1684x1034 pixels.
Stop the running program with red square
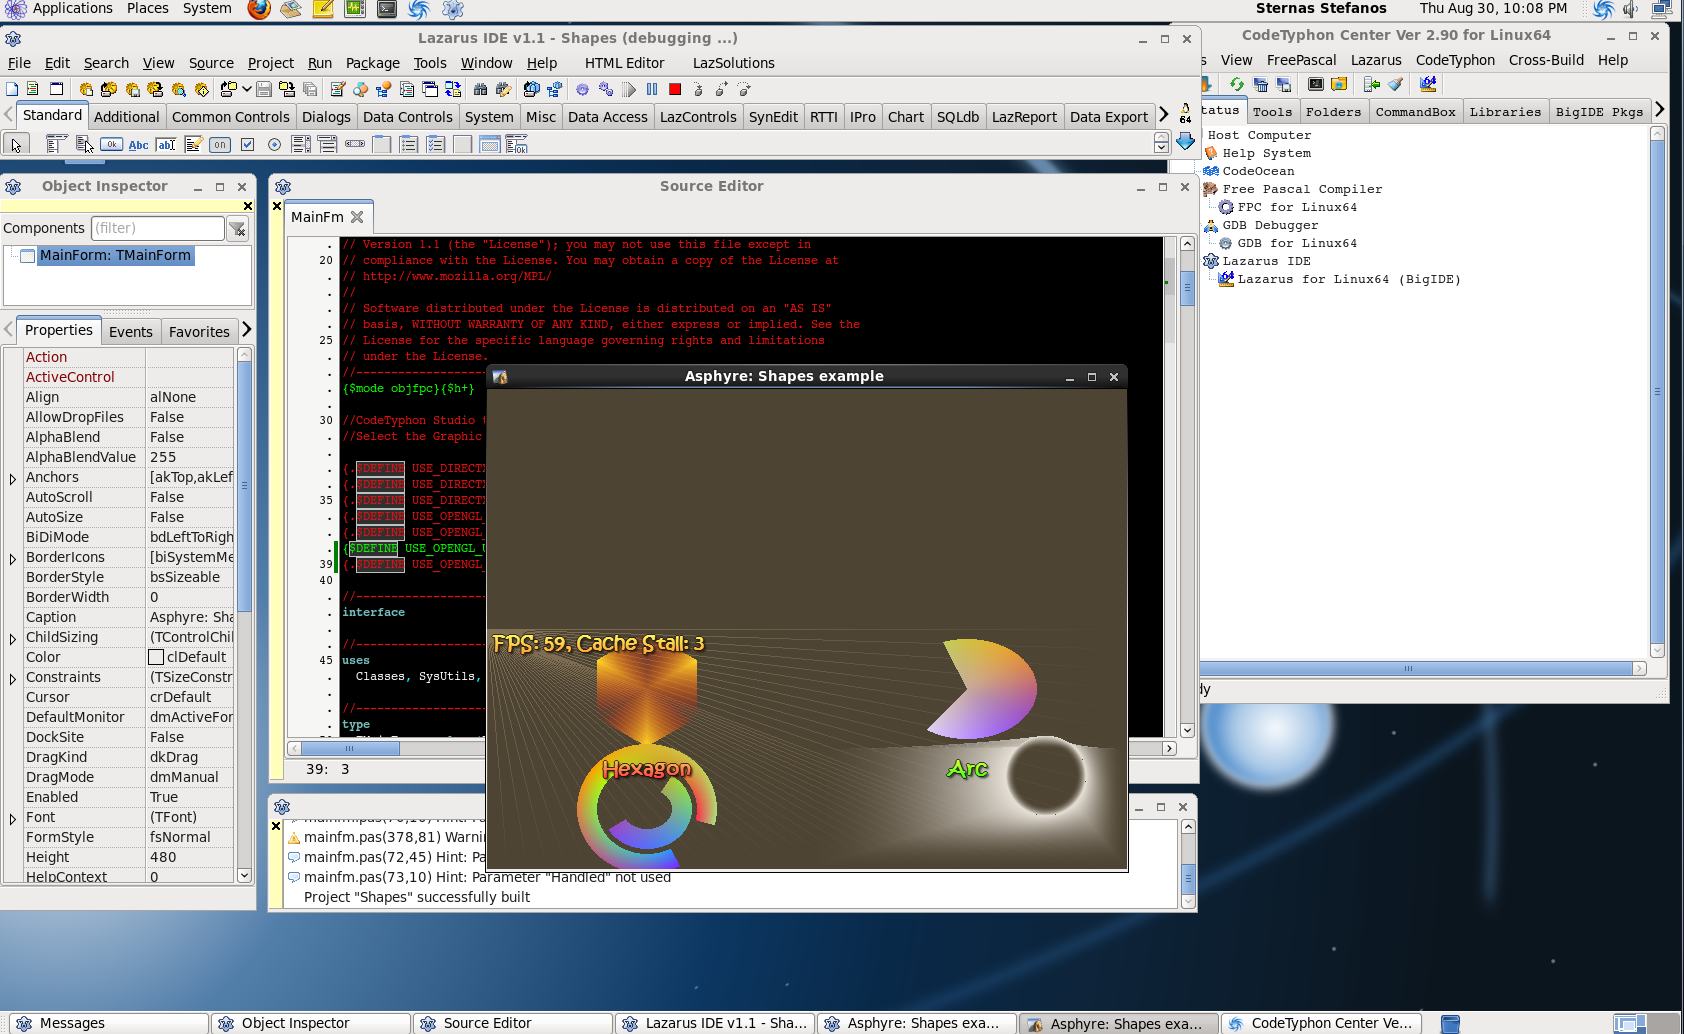tap(675, 89)
